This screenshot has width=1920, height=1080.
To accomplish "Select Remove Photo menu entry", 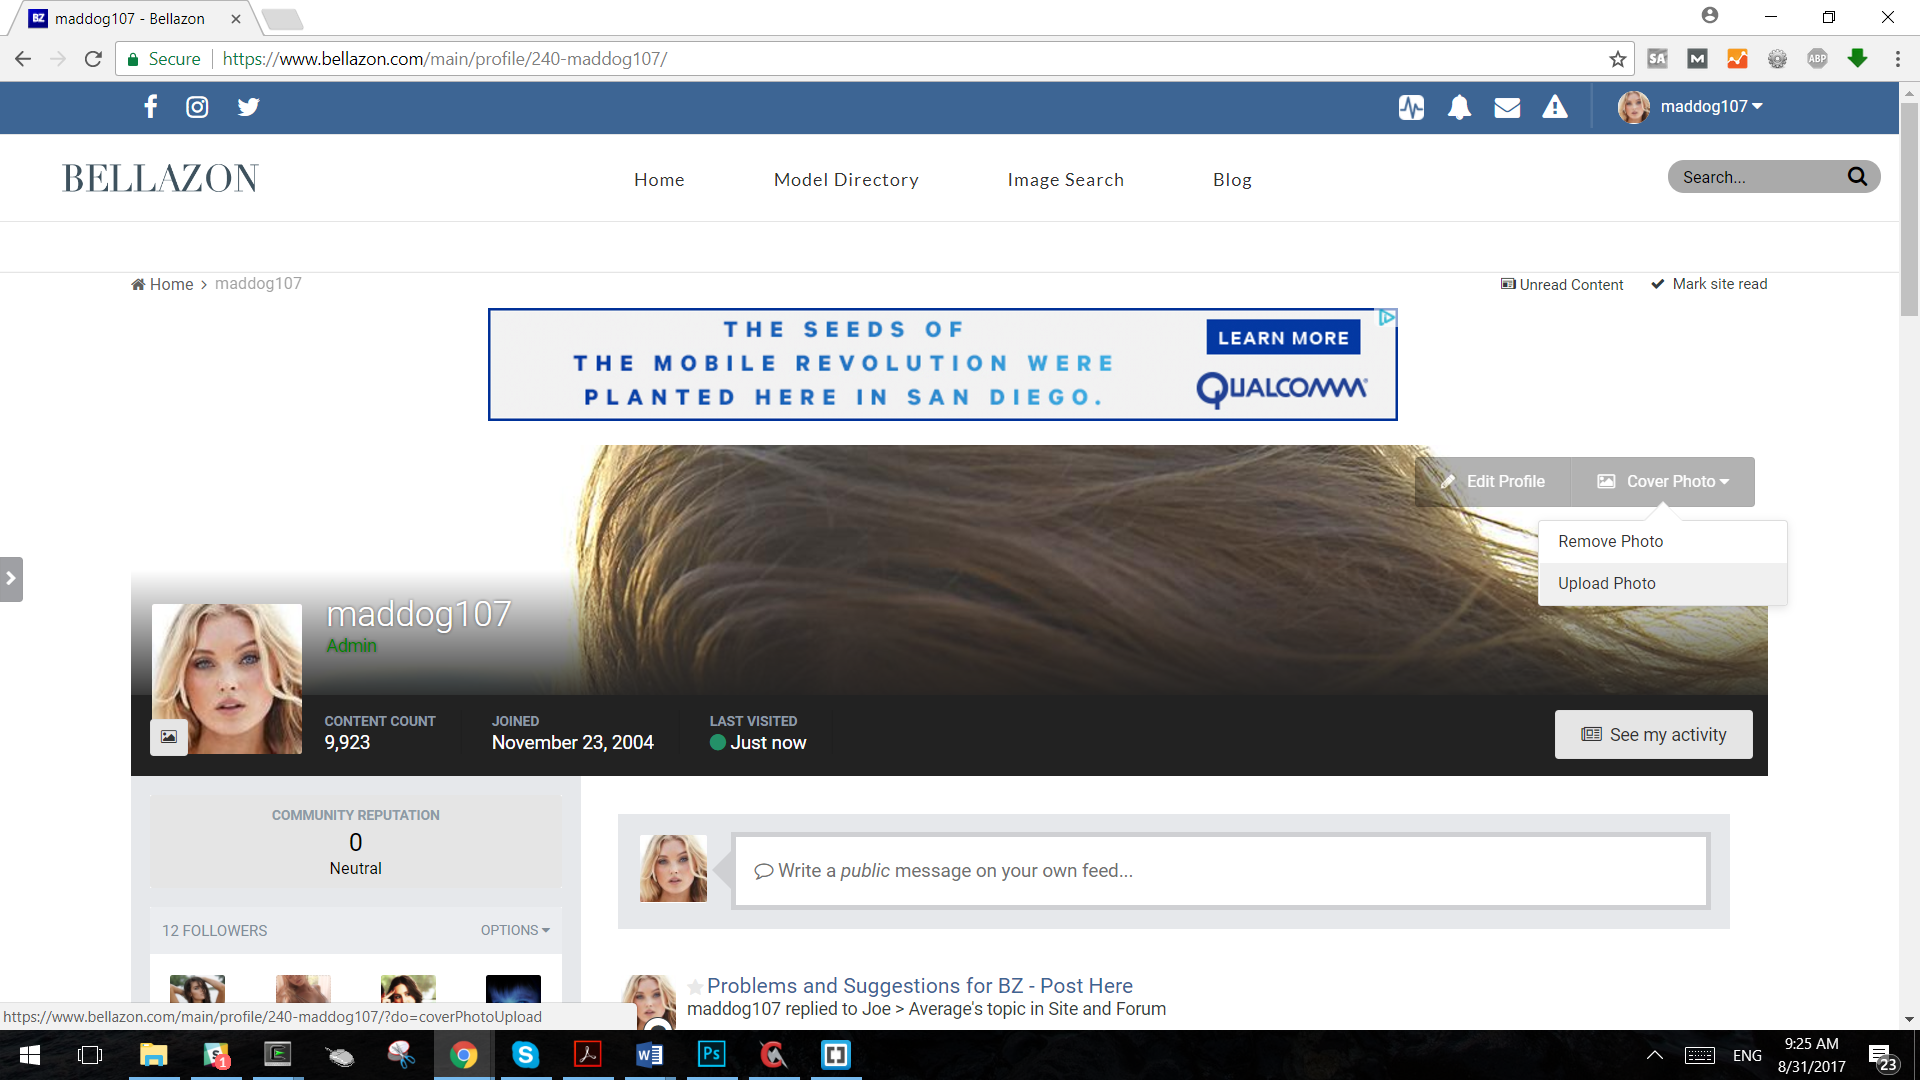I will click(x=1610, y=541).
